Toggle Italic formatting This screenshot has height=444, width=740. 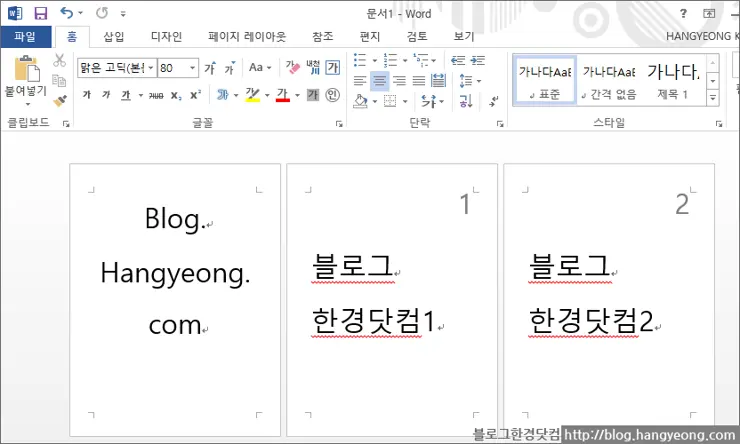[x=106, y=95]
